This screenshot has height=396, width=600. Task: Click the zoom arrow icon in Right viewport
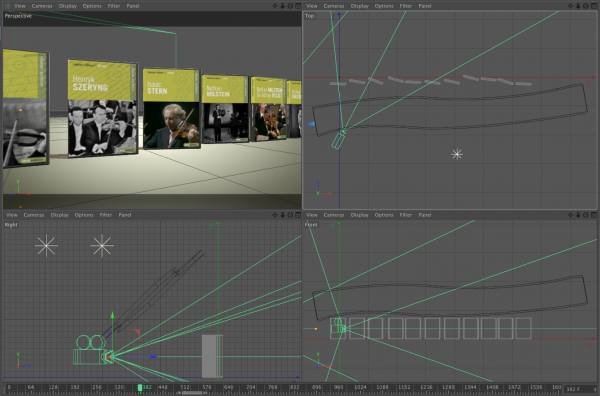coord(282,215)
